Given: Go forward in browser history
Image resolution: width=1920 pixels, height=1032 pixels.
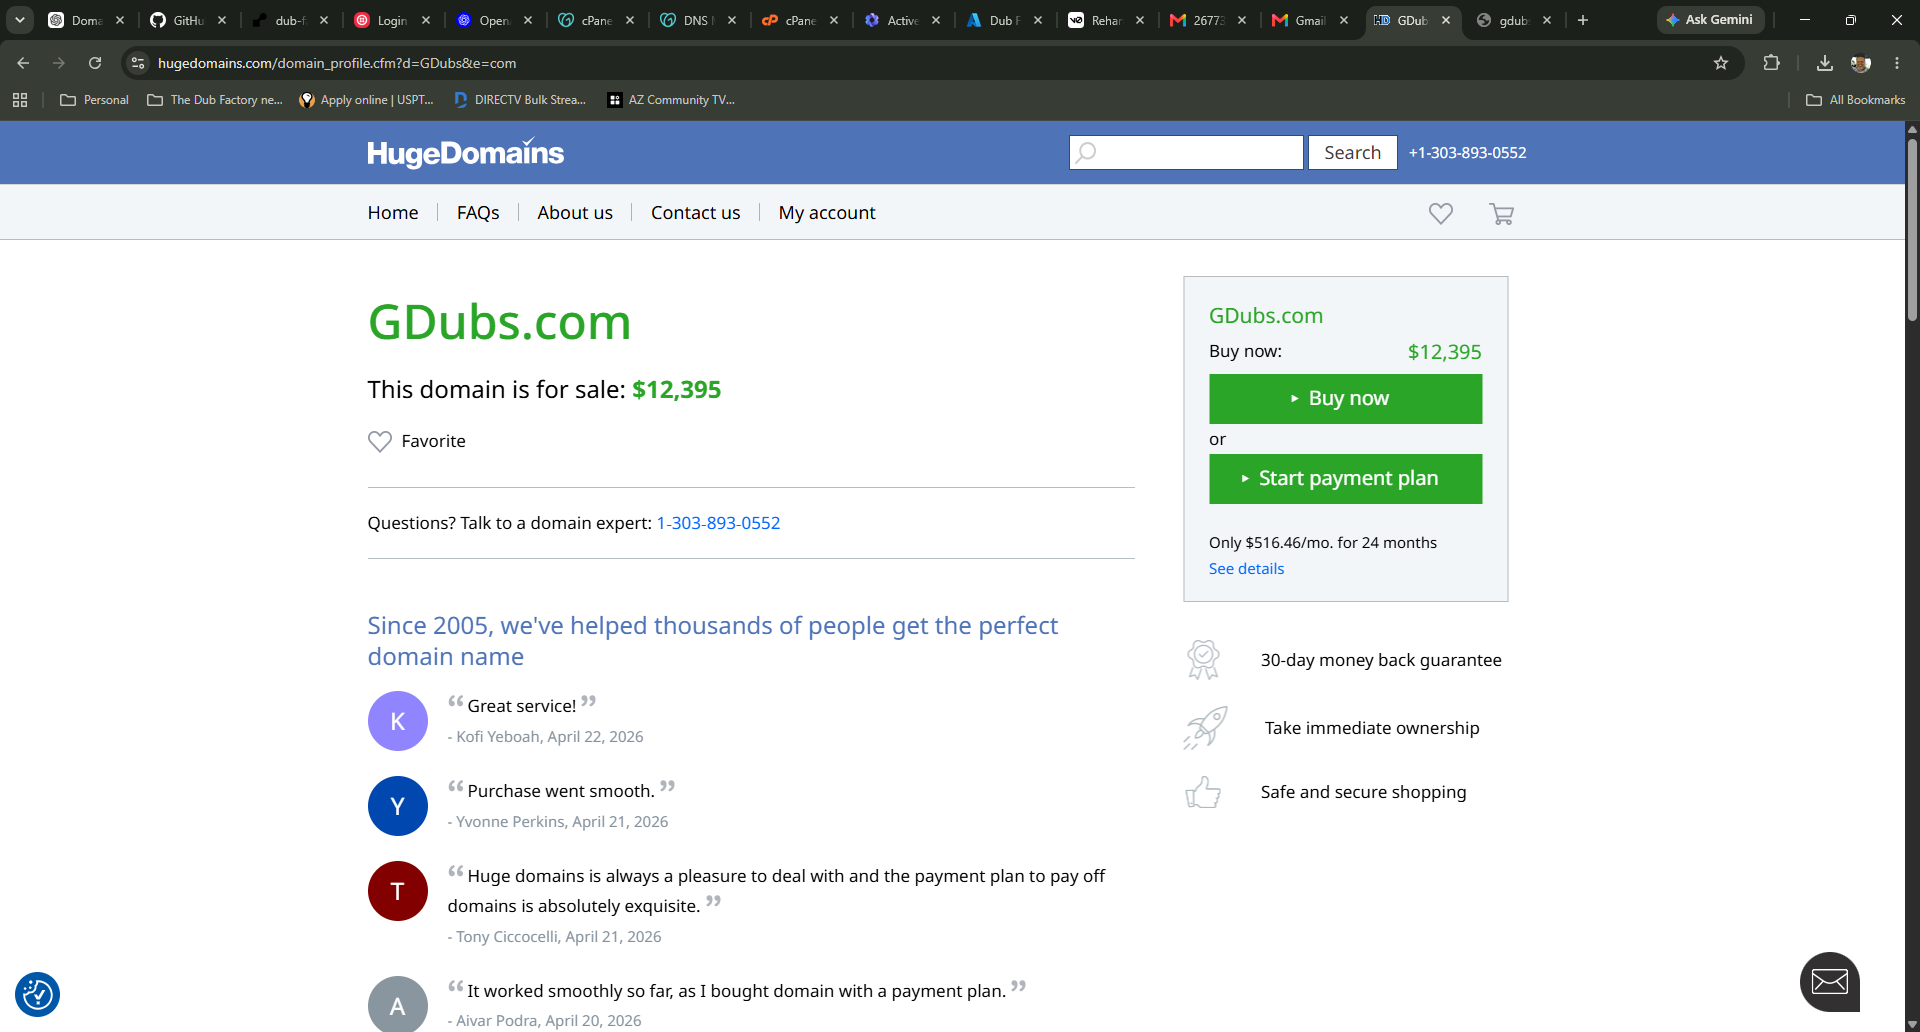Looking at the screenshot, I should tap(59, 63).
